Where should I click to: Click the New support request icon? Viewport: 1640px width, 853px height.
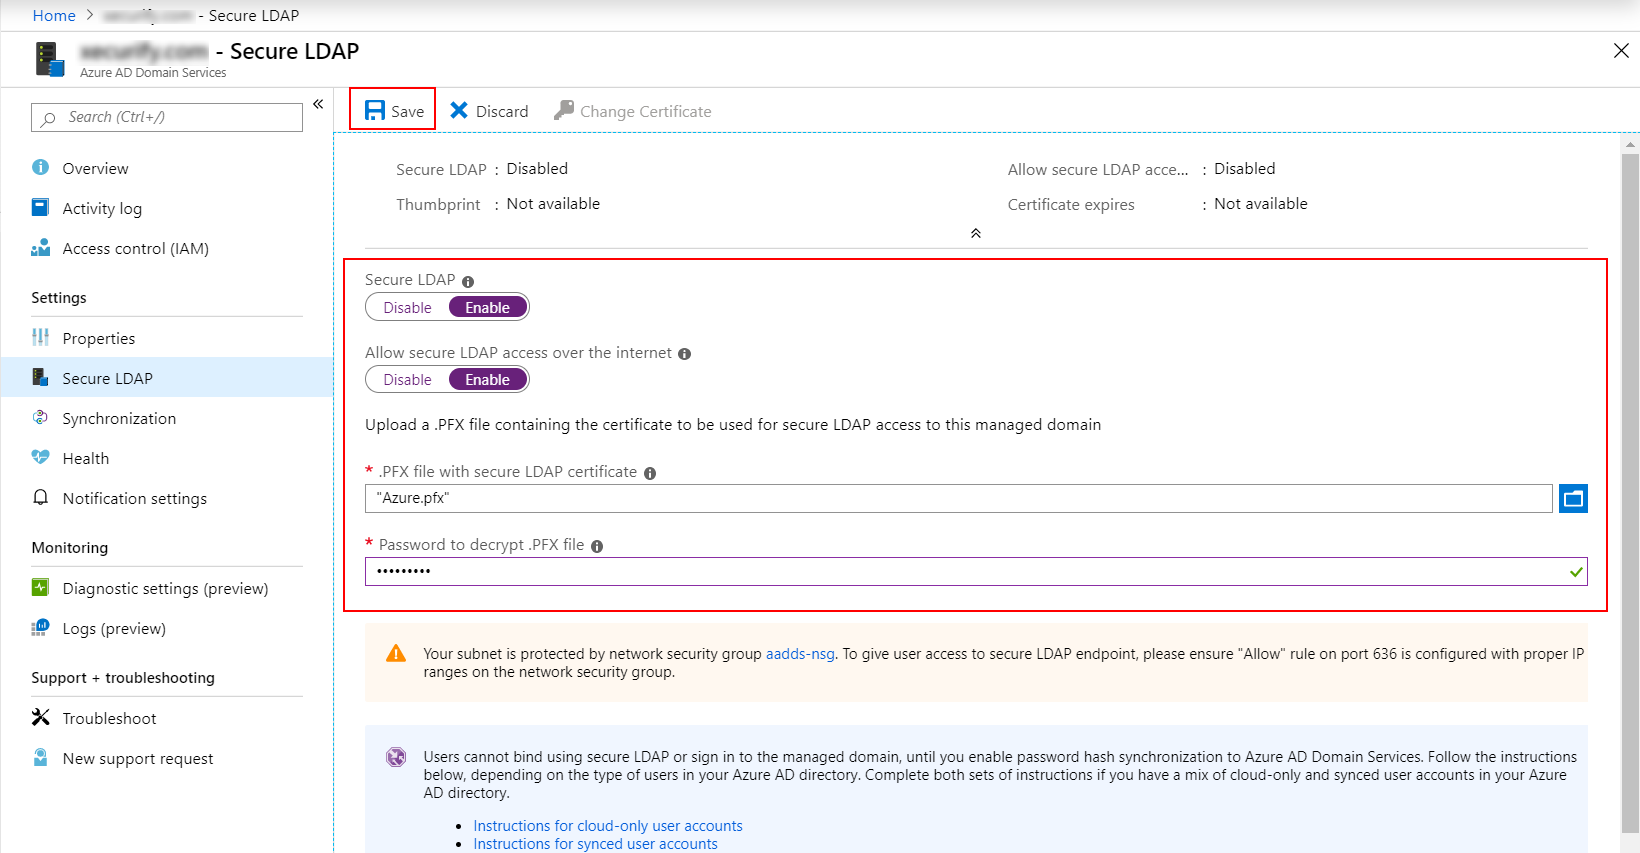pos(40,757)
